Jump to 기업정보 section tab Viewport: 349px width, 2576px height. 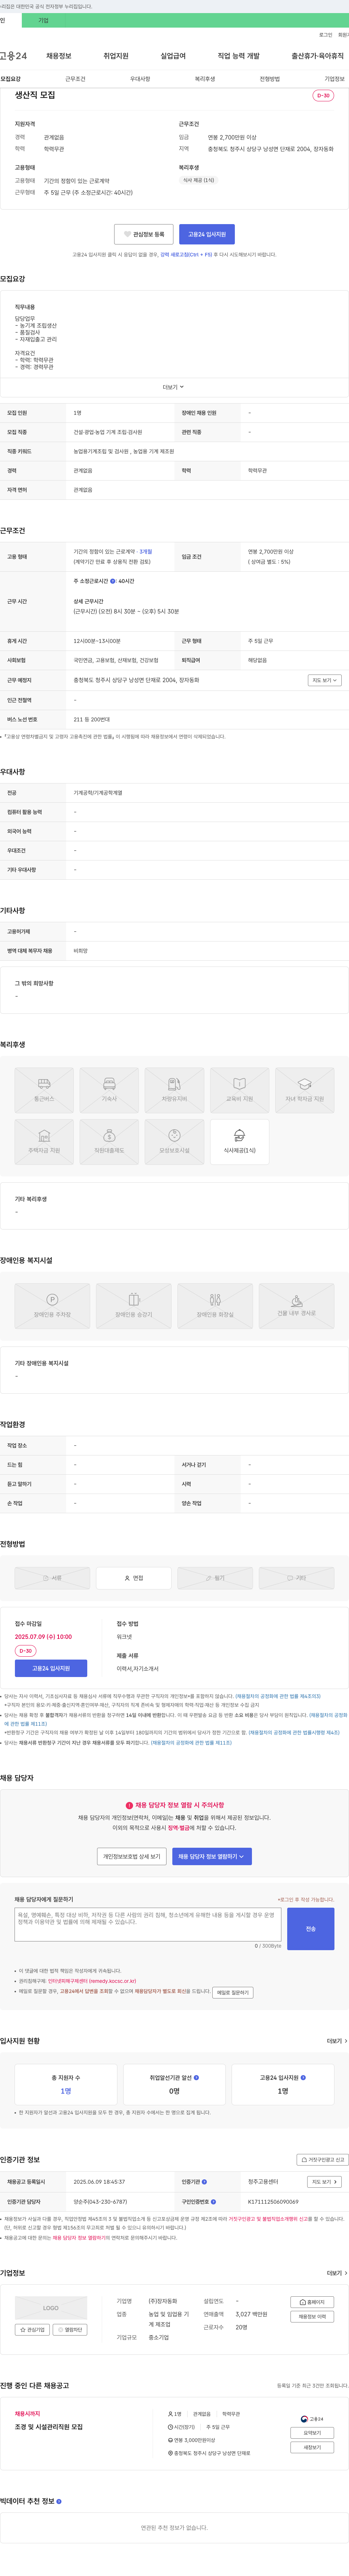point(334,79)
